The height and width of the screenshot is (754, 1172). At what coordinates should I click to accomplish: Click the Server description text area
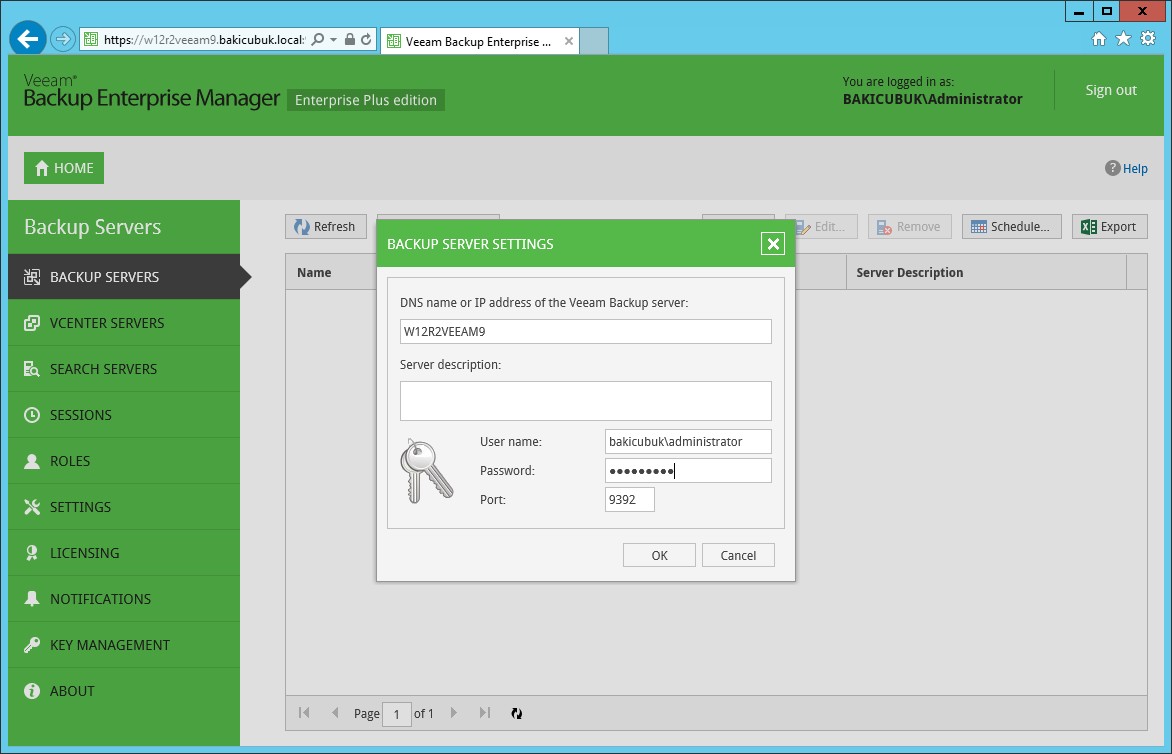(585, 401)
